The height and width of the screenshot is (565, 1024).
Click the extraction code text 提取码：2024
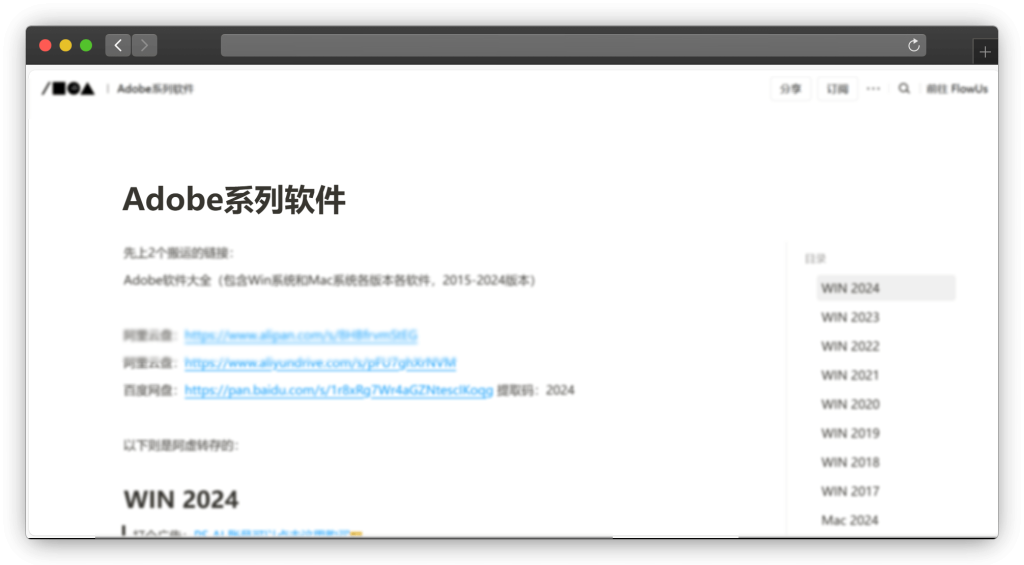536,390
